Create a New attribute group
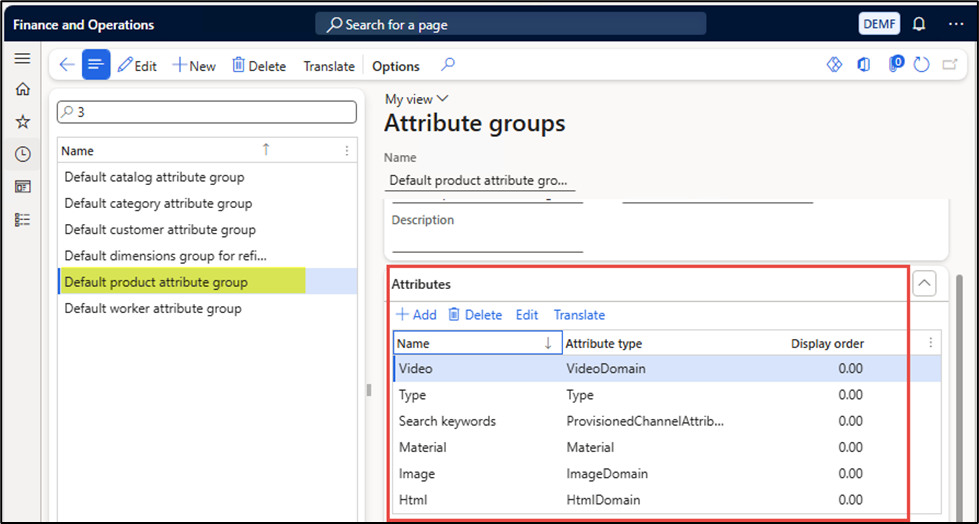This screenshot has height=524, width=979. tap(194, 66)
